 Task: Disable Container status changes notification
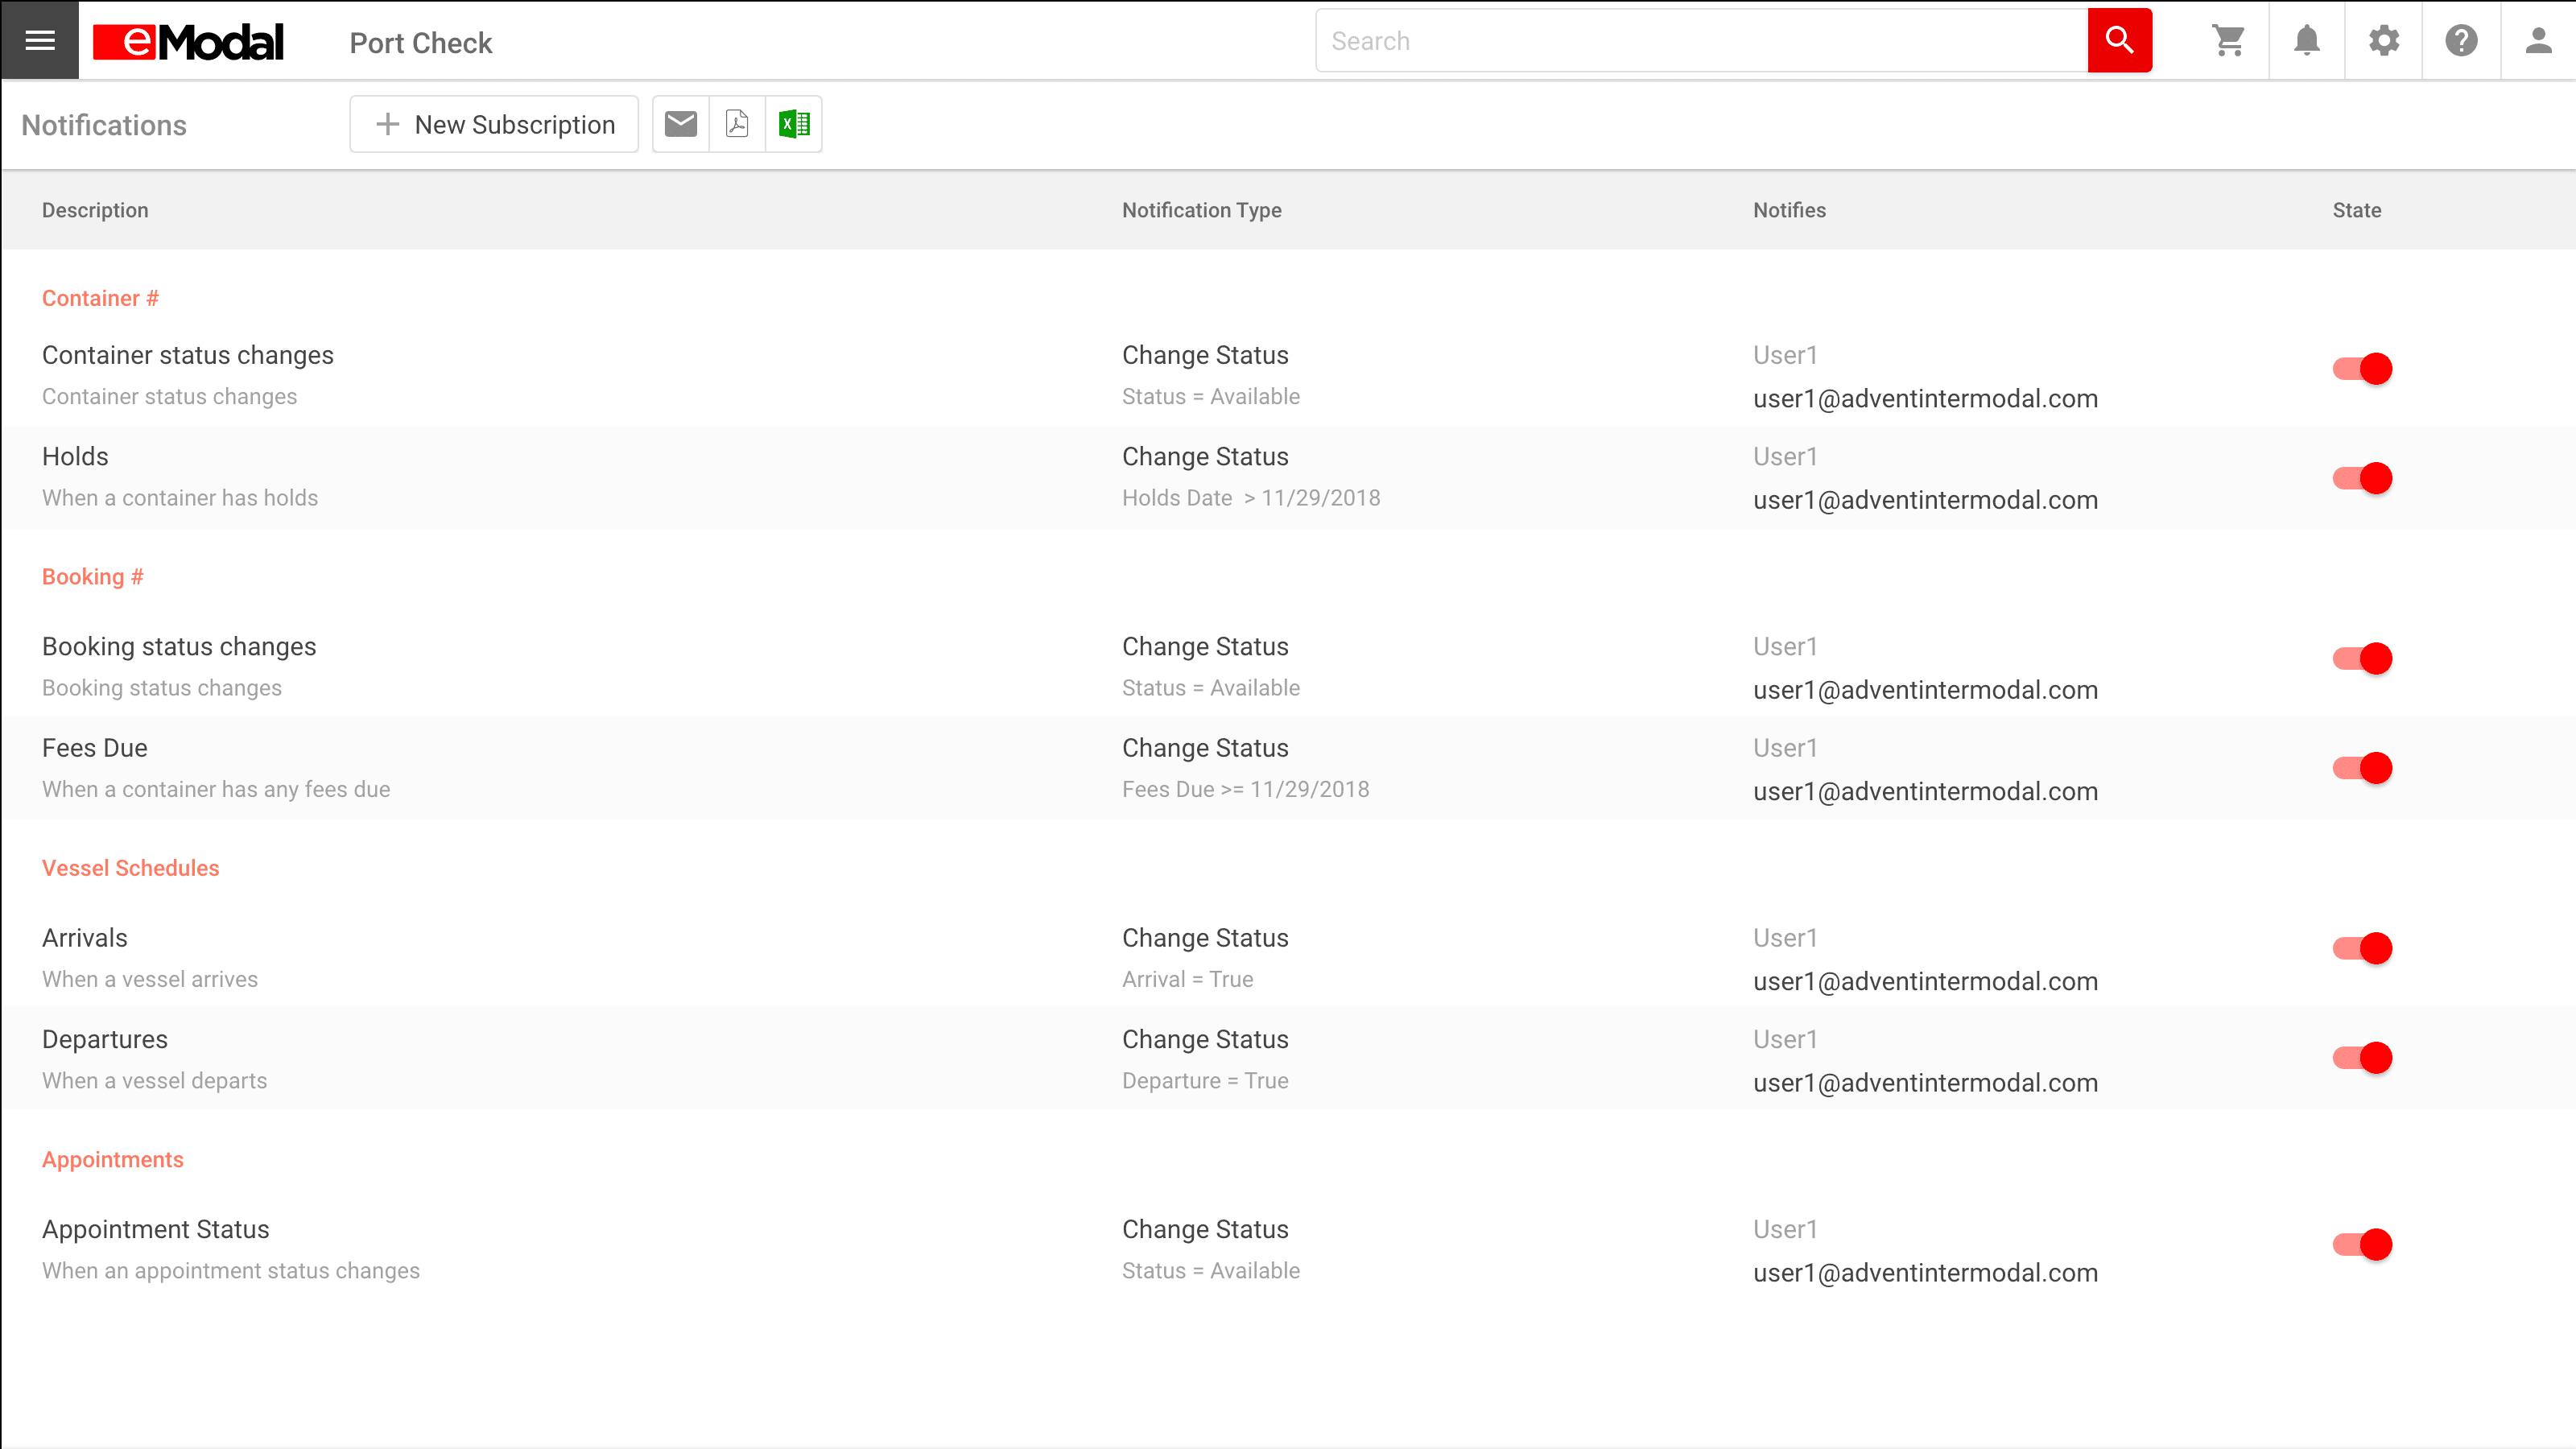tap(2362, 369)
